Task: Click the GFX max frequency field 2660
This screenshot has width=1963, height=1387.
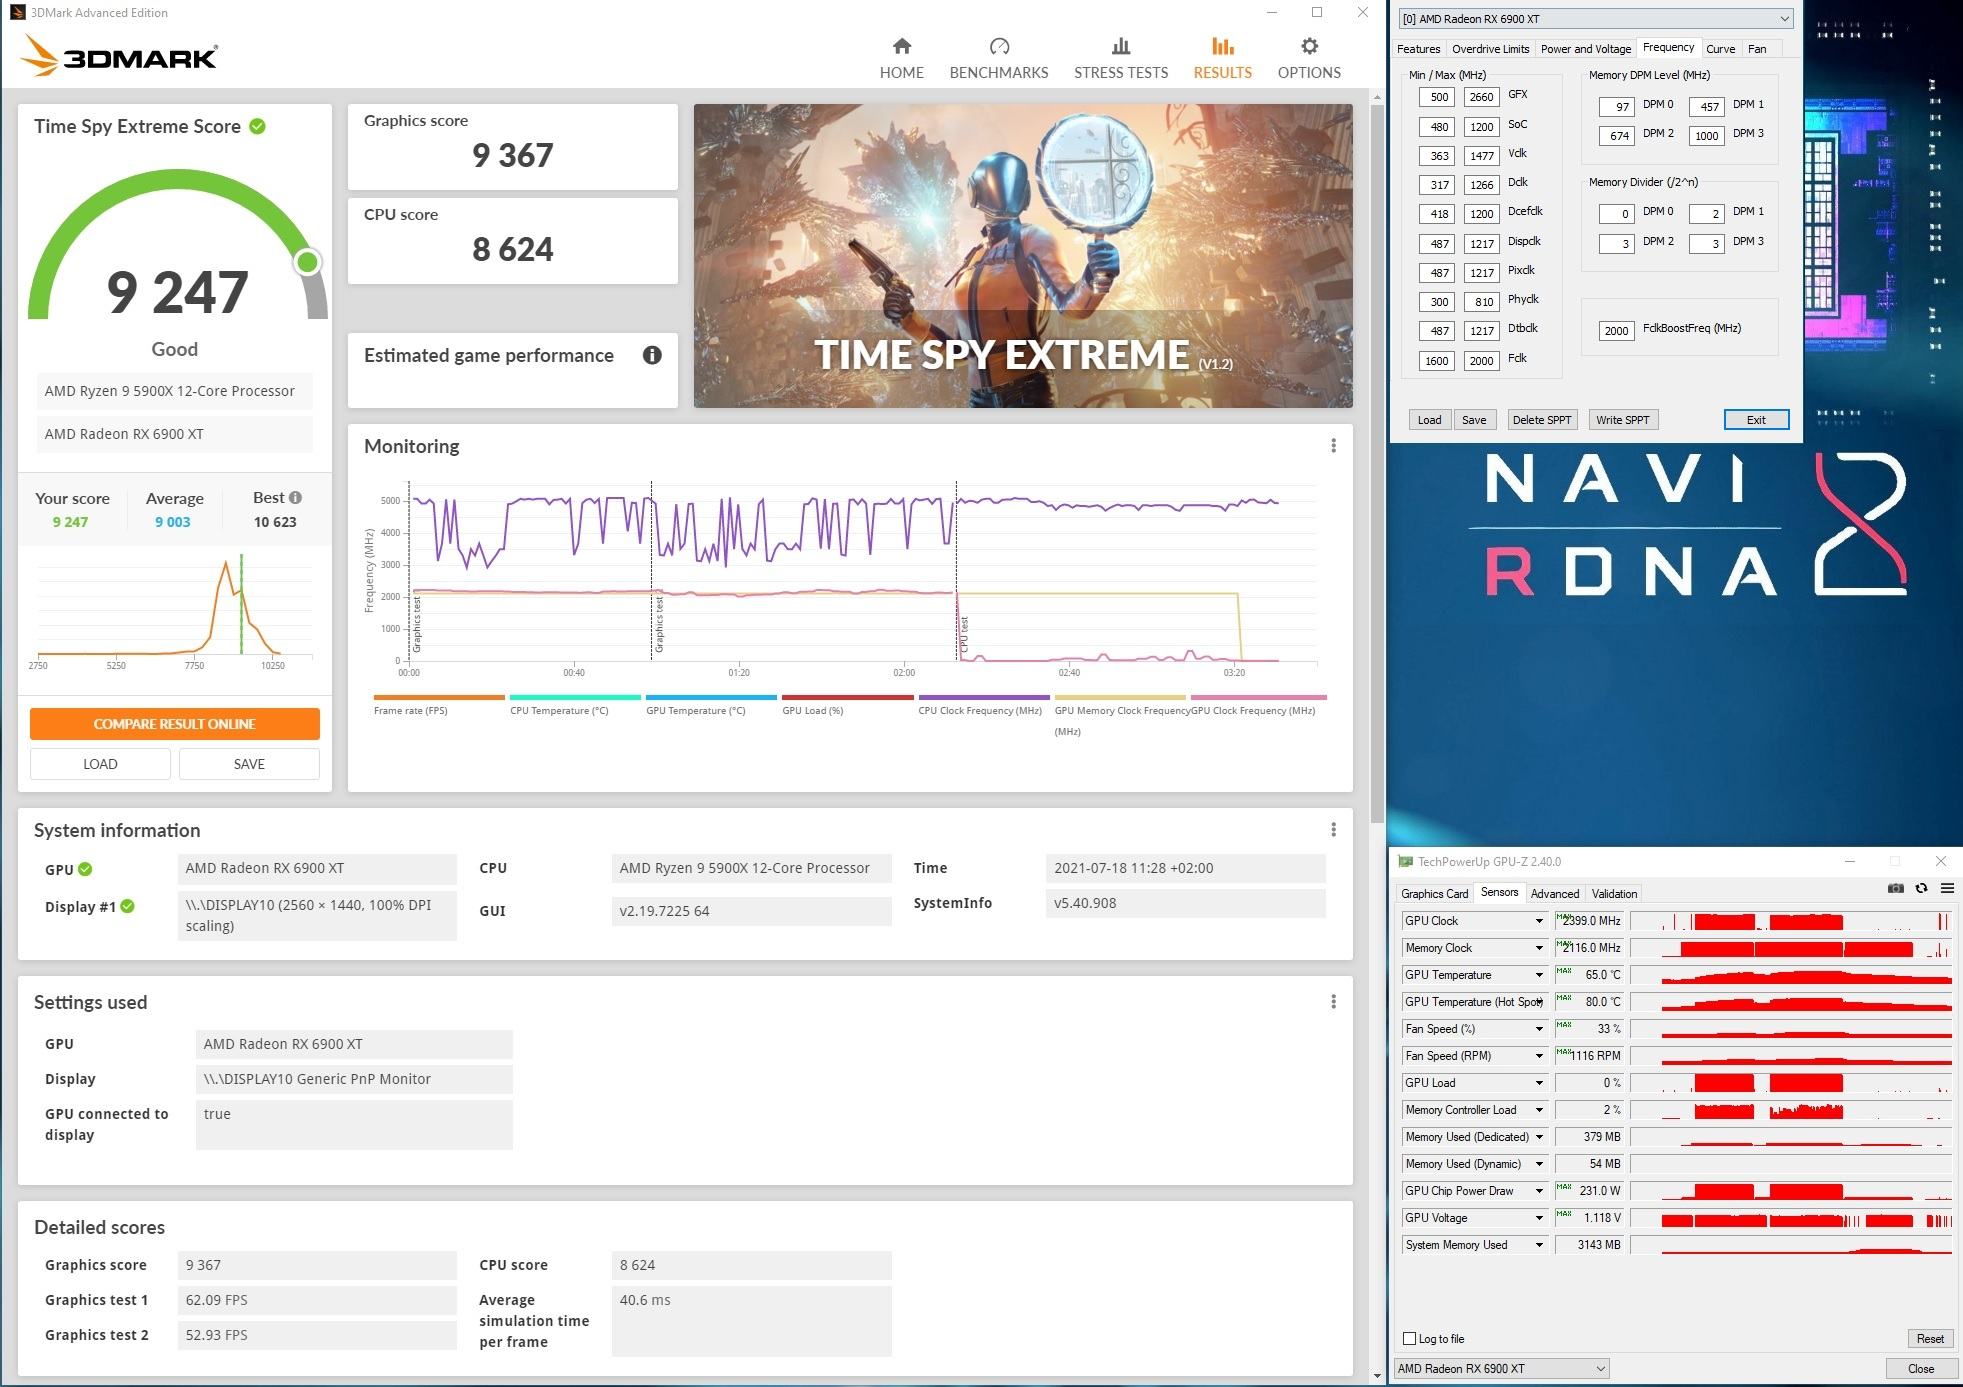Action: (x=1481, y=97)
